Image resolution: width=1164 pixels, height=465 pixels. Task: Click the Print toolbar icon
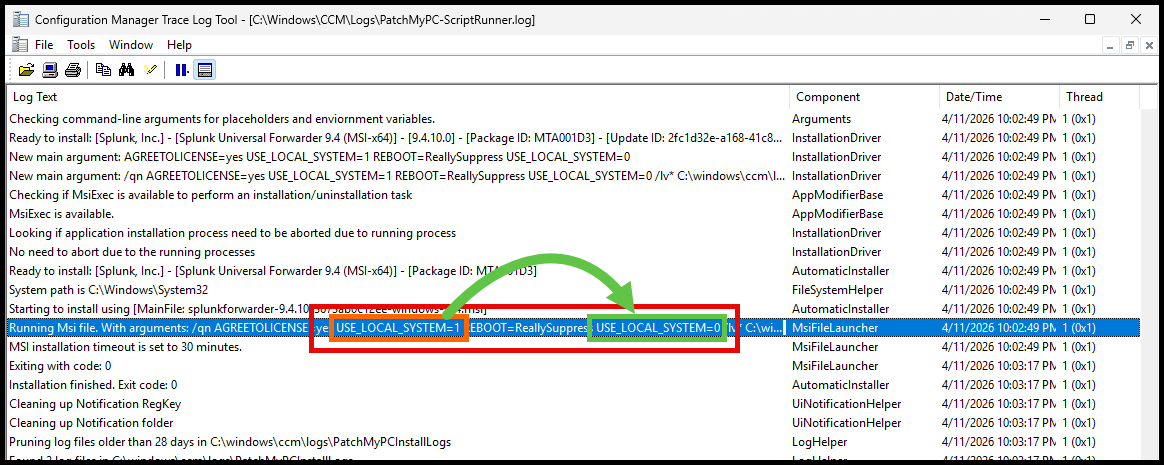72,71
